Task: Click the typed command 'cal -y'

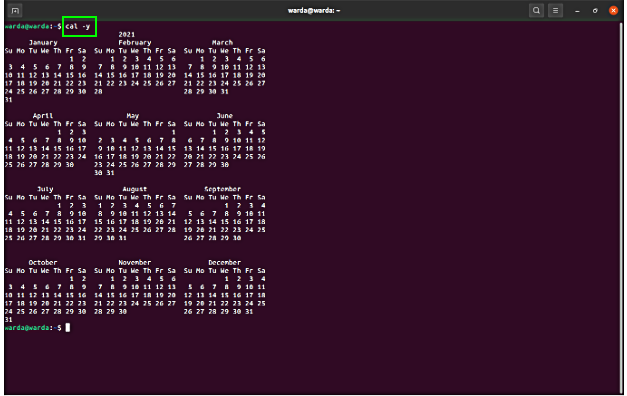Action: [x=78, y=26]
